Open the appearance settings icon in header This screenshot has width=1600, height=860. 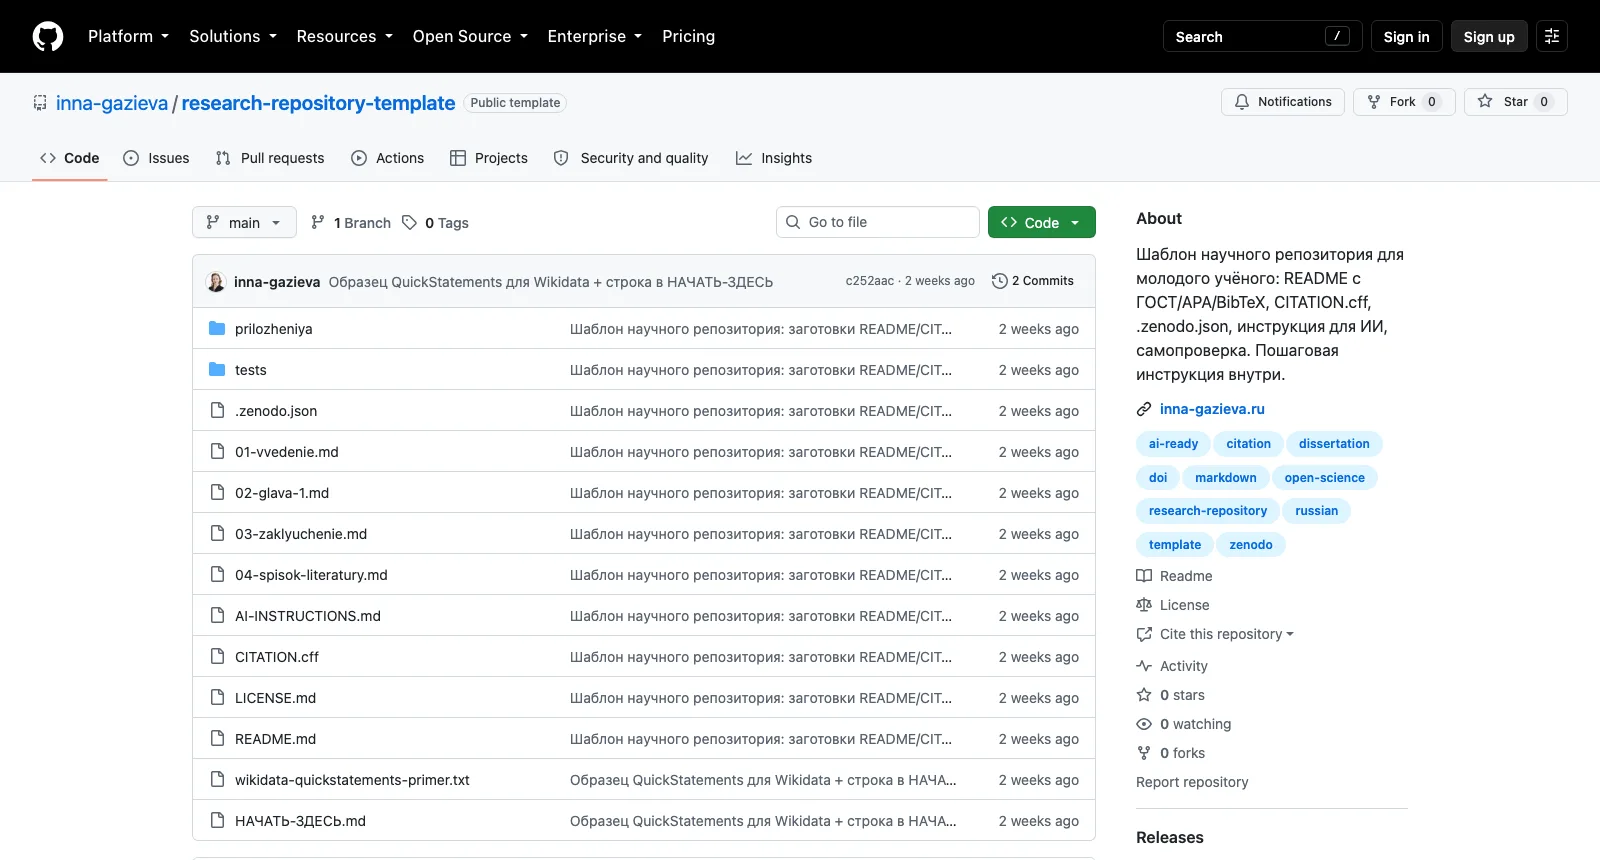click(x=1552, y=36)
